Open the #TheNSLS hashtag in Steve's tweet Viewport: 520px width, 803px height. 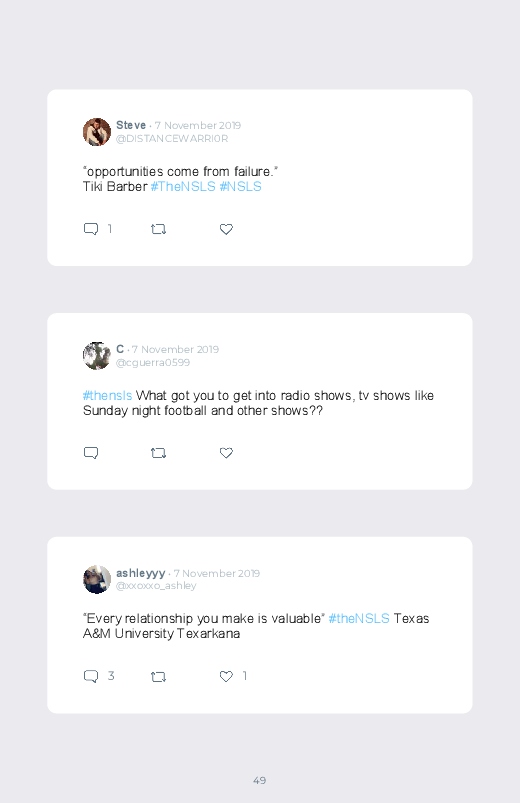coord(183,186)
